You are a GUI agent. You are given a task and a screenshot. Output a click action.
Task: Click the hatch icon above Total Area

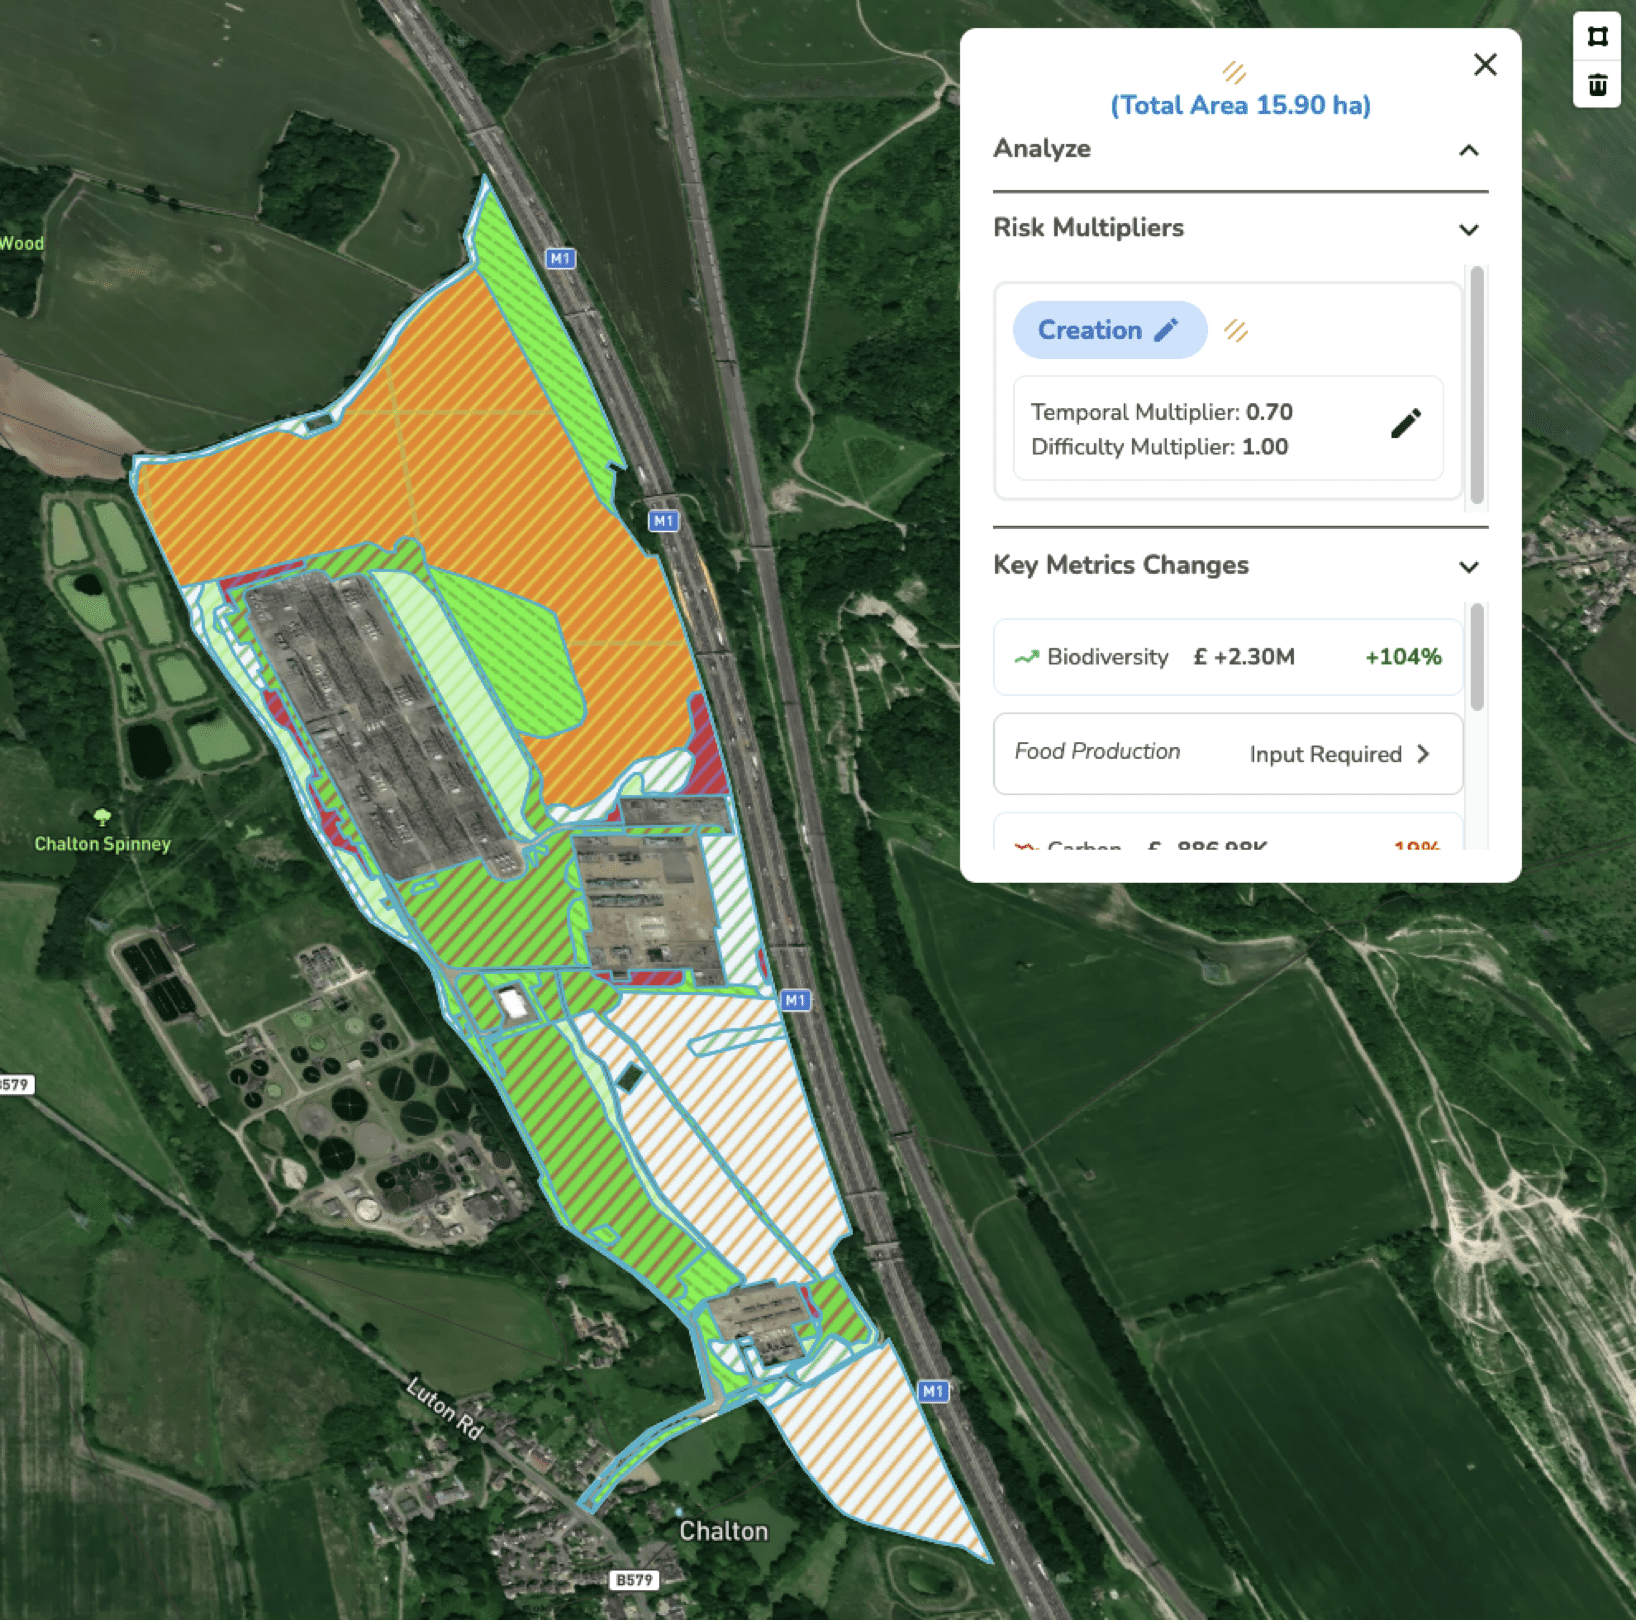coord(1234,72)
